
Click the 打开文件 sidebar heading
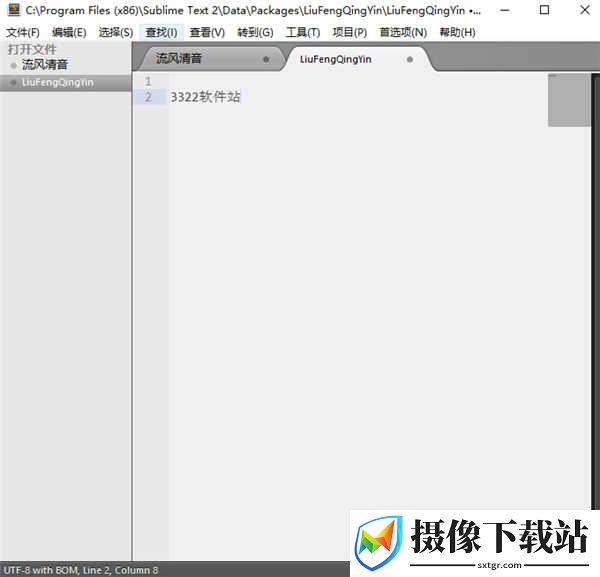[32, 49]
